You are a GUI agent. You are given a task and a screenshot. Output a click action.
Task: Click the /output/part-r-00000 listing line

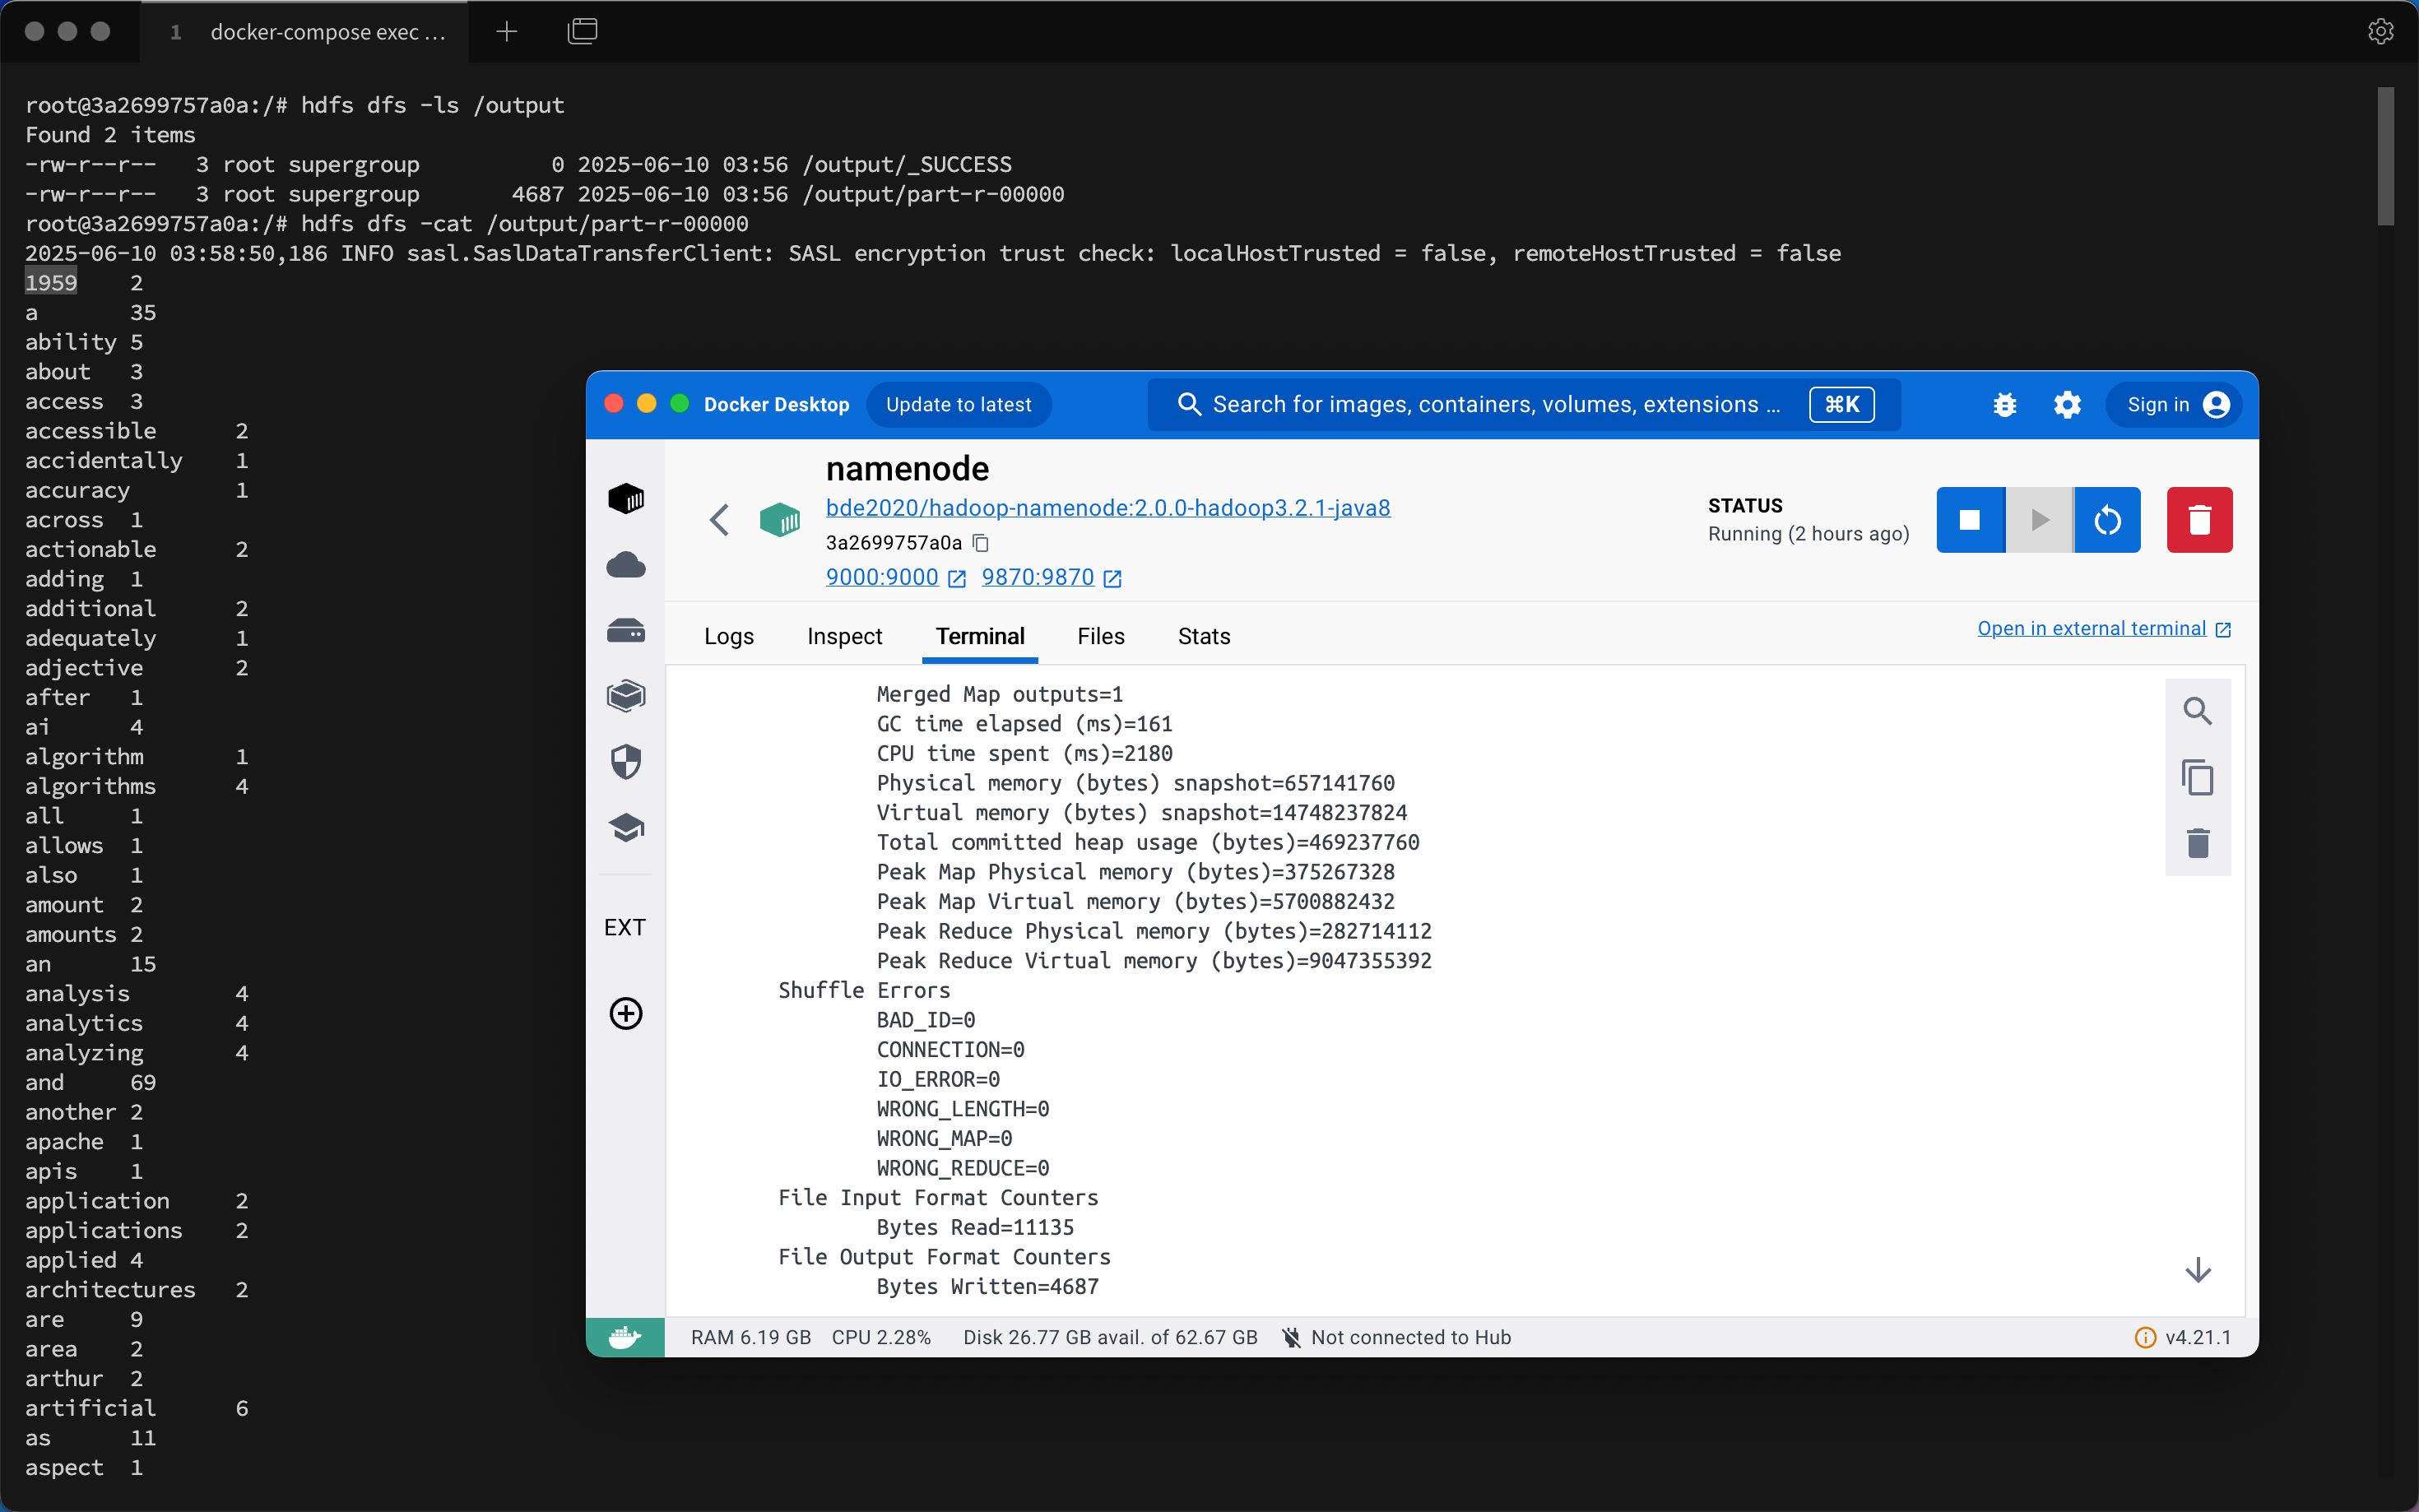tap(544, 194)
